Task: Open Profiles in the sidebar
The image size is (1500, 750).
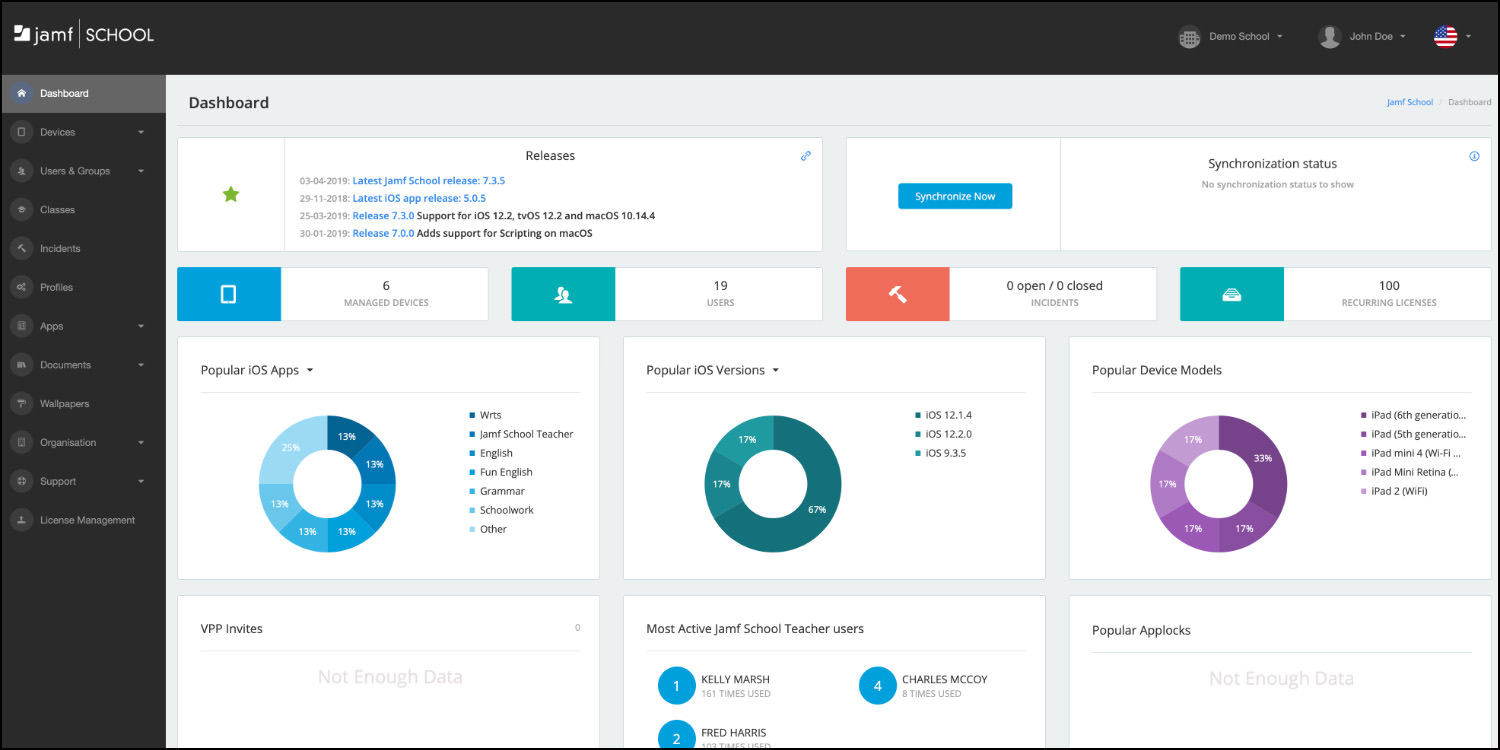Action: (x=83, y=287)
